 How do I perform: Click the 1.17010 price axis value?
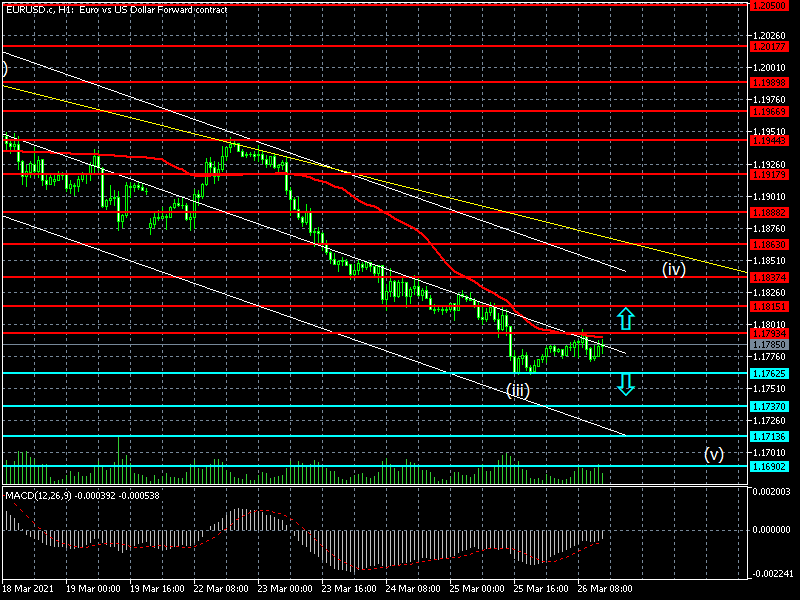tap(769, 453)
